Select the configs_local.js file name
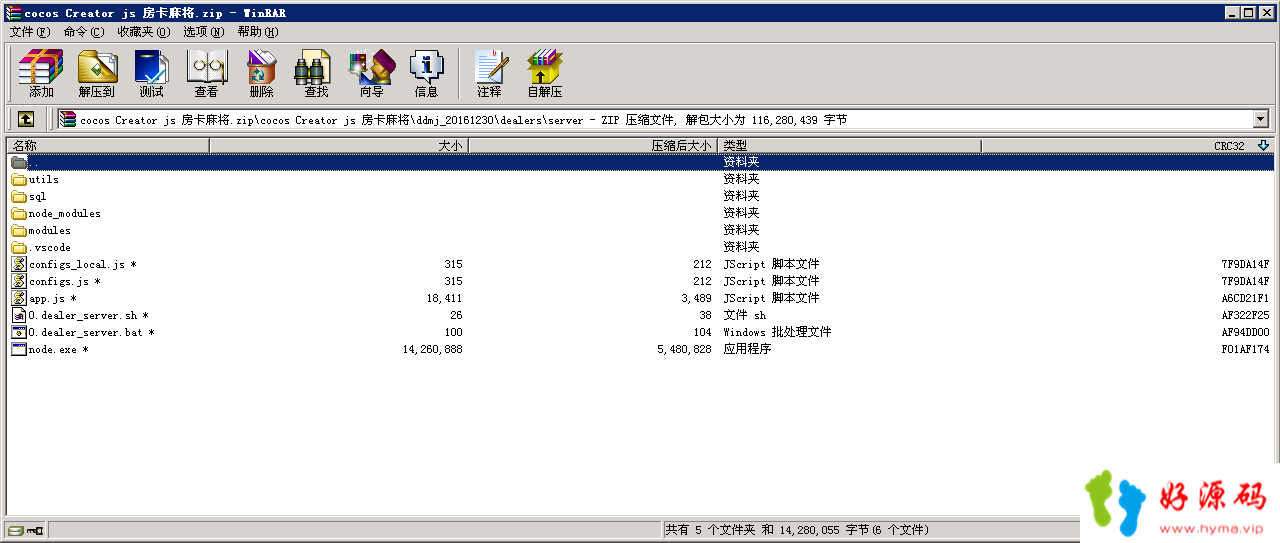Image resolution: width=1280 pixels, height=543 pixels. (83, 265)
